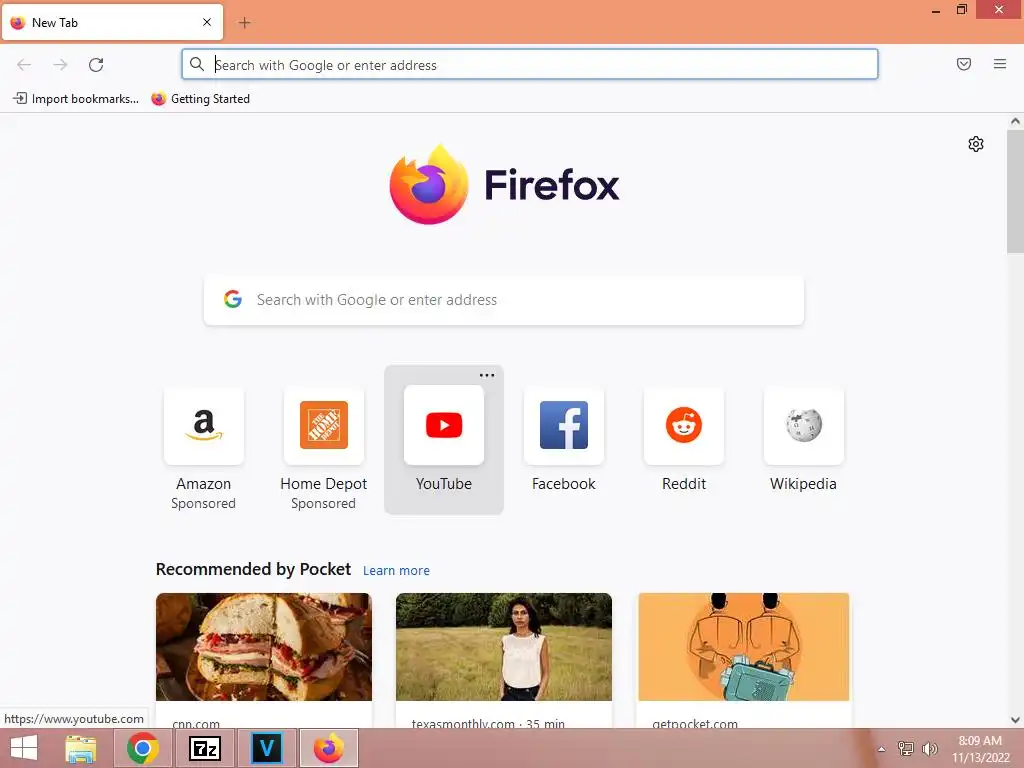Reload the current page
This screenshot has width=1024, height=768.
click(x=96, y=65)
